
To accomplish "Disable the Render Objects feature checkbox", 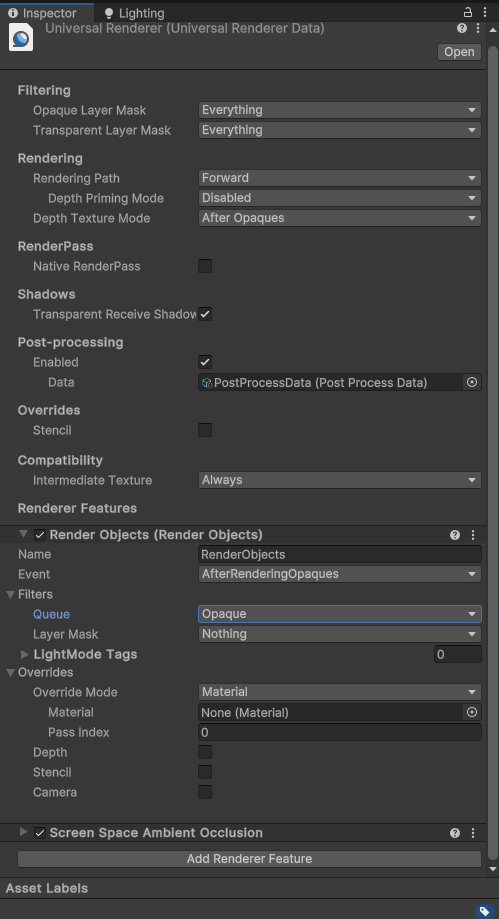I will 40,535.
